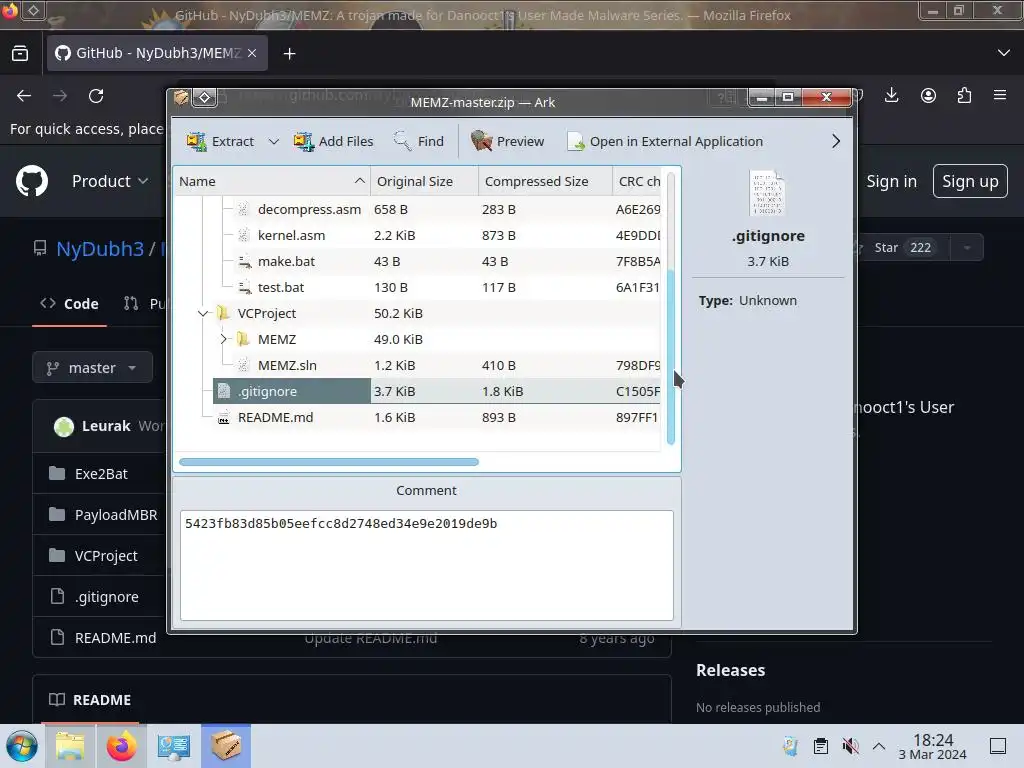This screenshot has height=768, width=1024.
Task: Close the GitHub NyDubh3/MEMZ tab
Action: click(252, 53)
